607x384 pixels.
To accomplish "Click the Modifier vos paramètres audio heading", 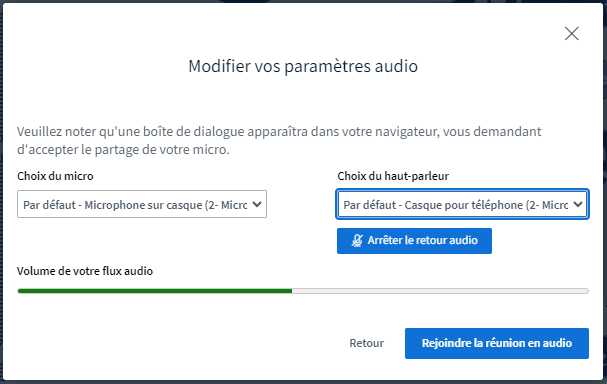I will click(303, 66).
